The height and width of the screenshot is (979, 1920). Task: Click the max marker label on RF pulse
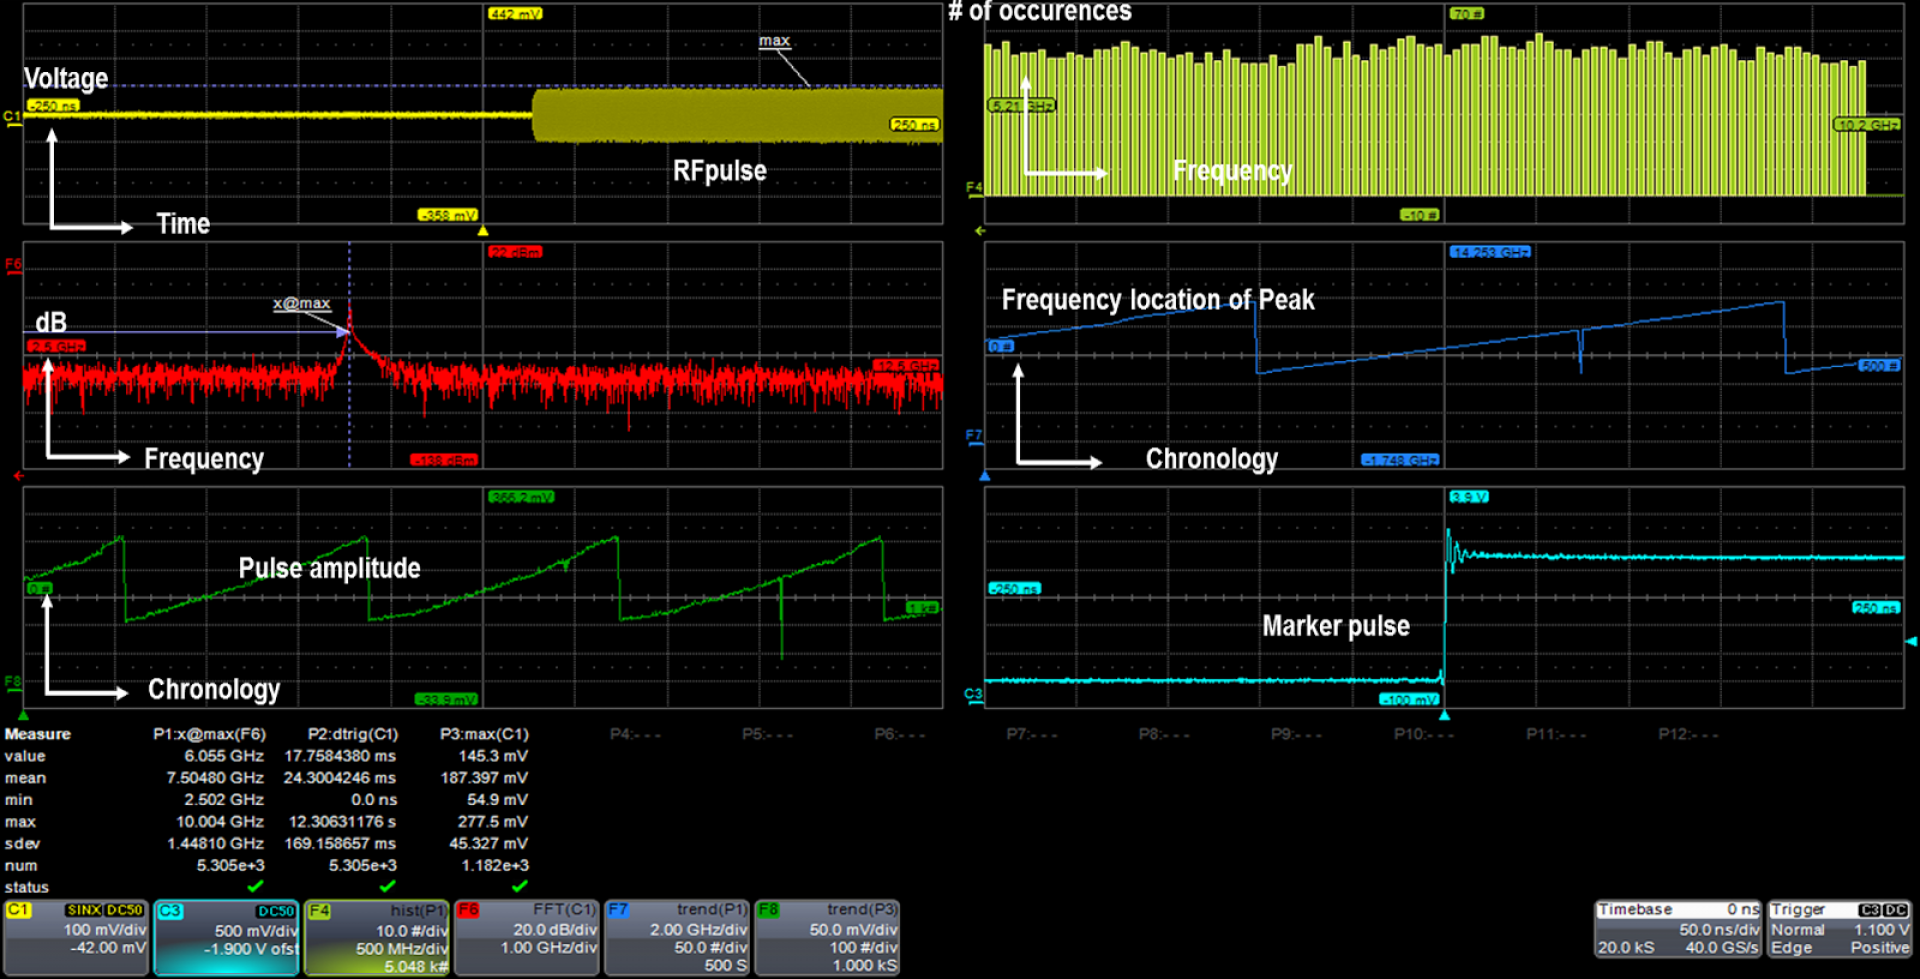click(x=774, y=41)
